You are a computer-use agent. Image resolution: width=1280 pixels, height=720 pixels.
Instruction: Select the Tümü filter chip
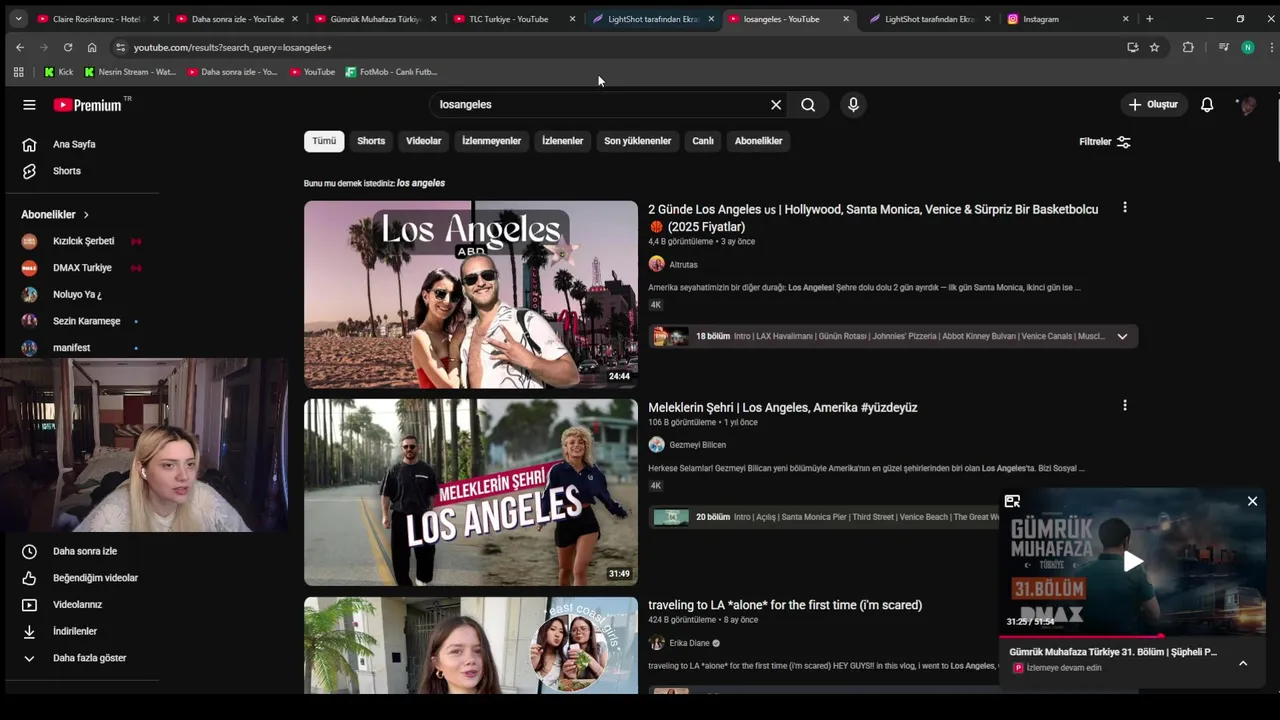(324, 141)
